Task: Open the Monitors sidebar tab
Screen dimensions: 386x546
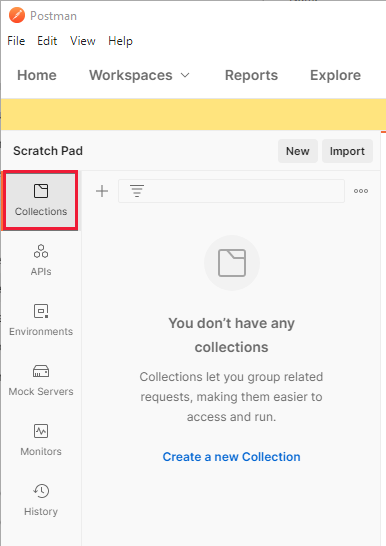Action: pyautogui.click(x=41, y=440)
